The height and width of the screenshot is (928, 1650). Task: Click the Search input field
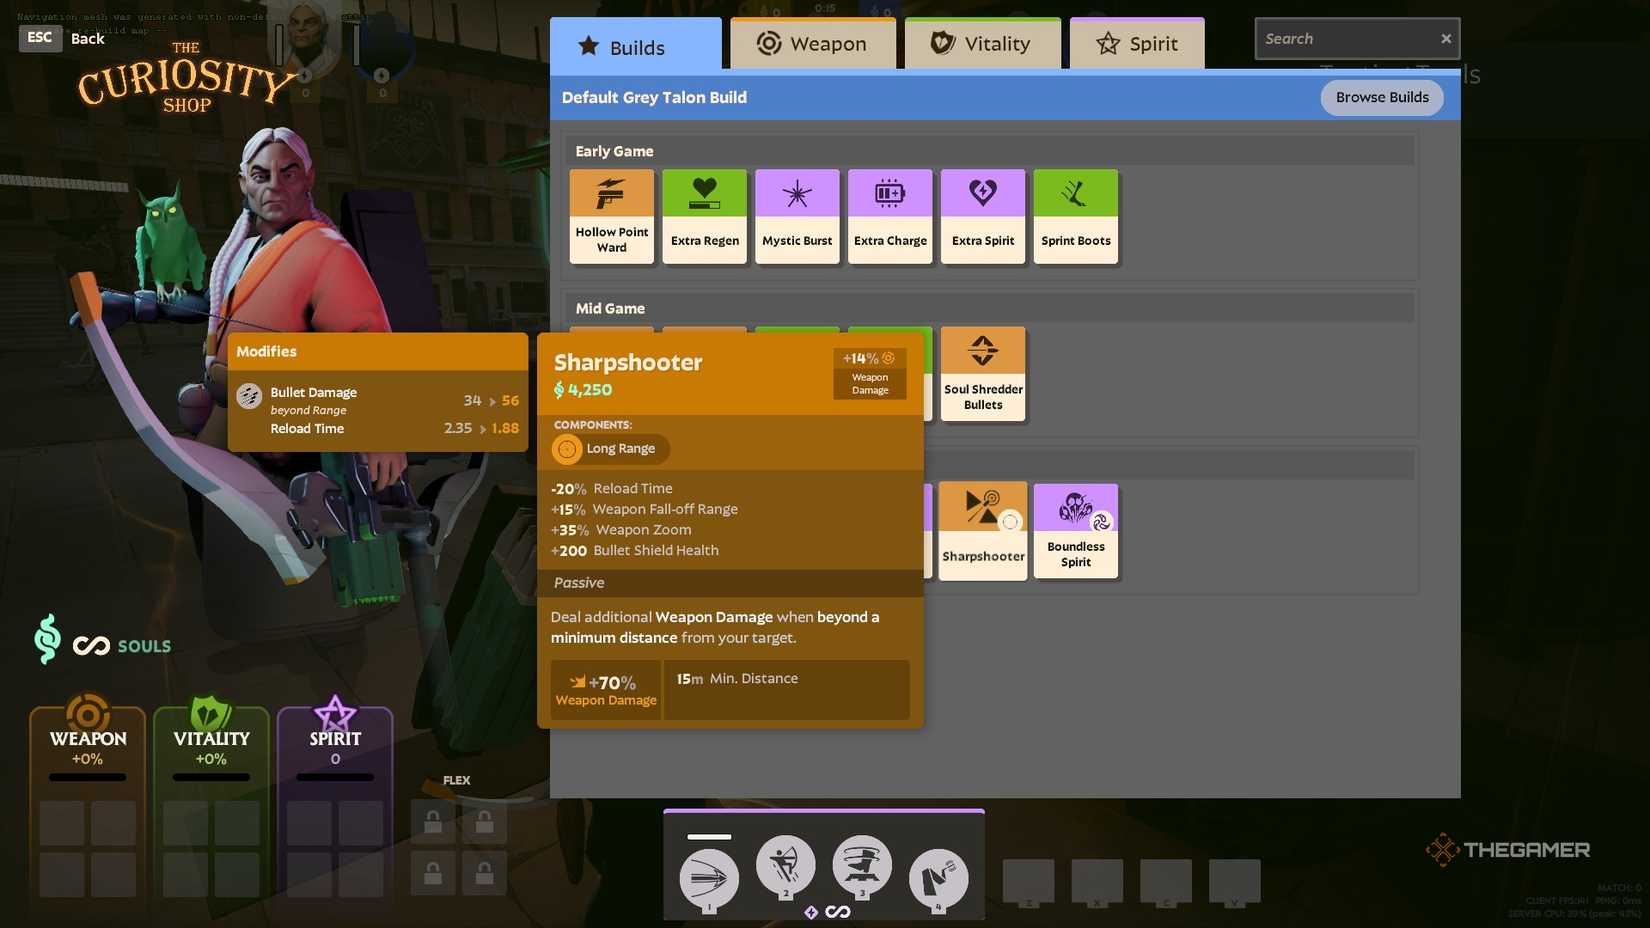coord(1345,39)
